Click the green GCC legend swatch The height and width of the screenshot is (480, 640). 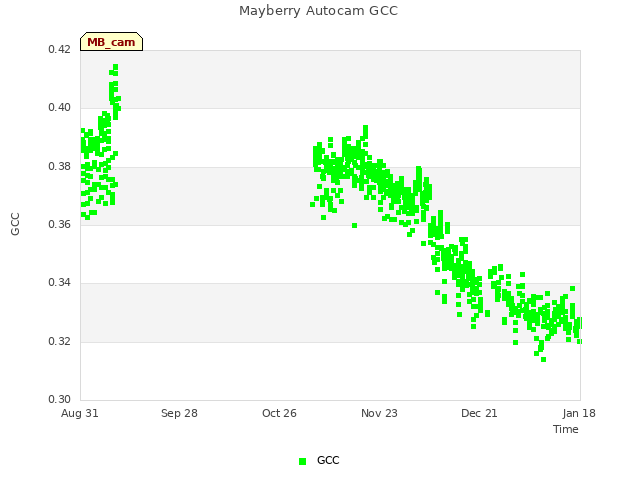[302, 461]
